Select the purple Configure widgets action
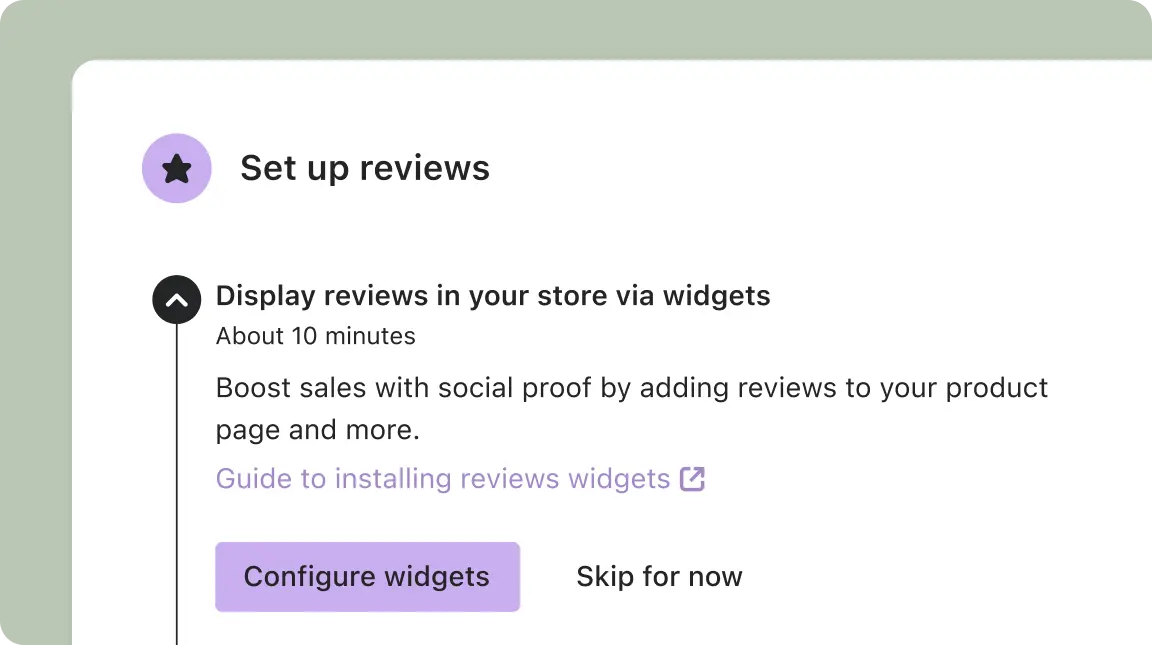Image resolution: width=1152 pixels, height=645 pixels. pyautogui.click(x=367, y=576)
